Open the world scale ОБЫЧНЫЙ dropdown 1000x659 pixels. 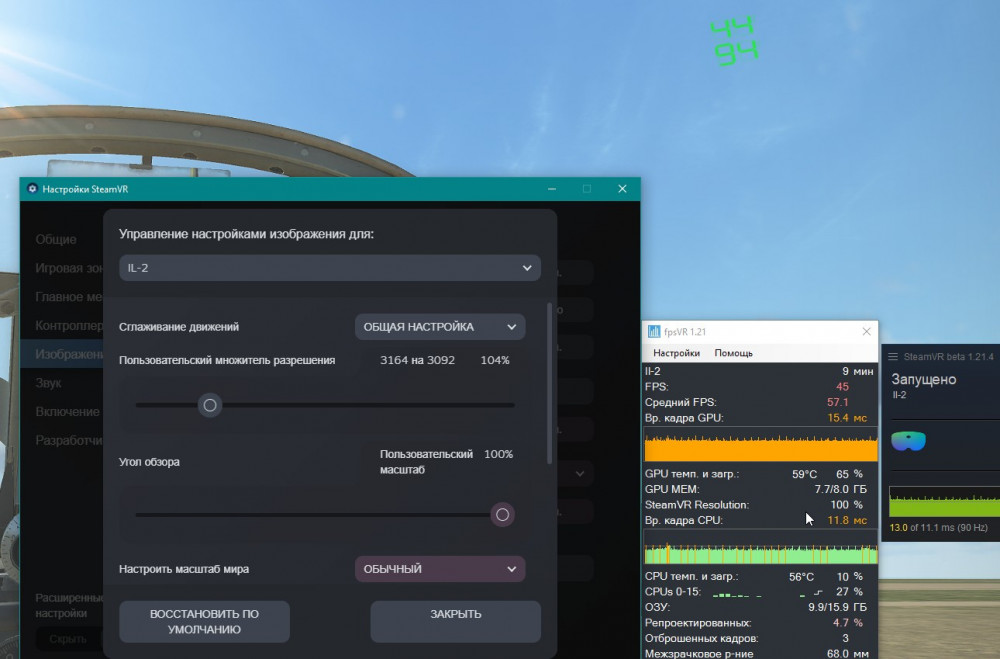pos(440,569)
